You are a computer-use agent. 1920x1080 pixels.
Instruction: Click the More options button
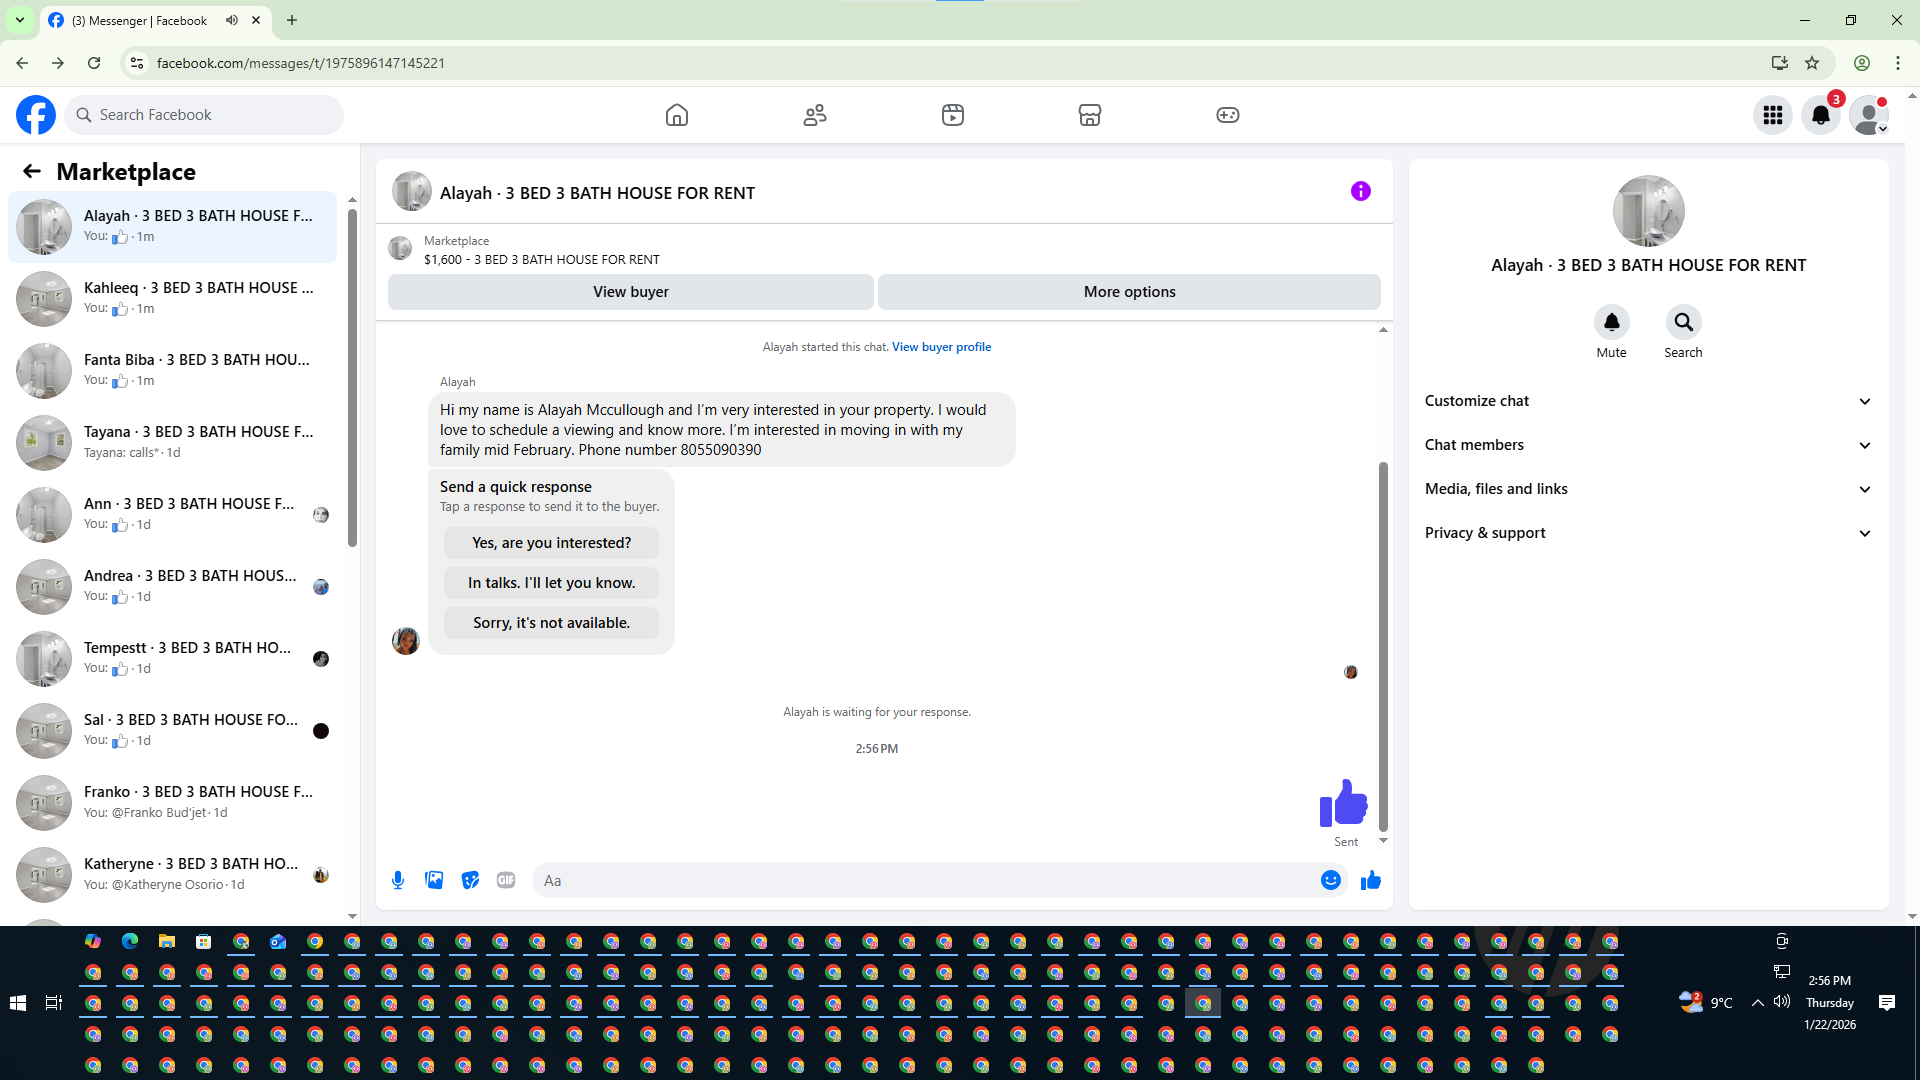[x=1129, y=292]
